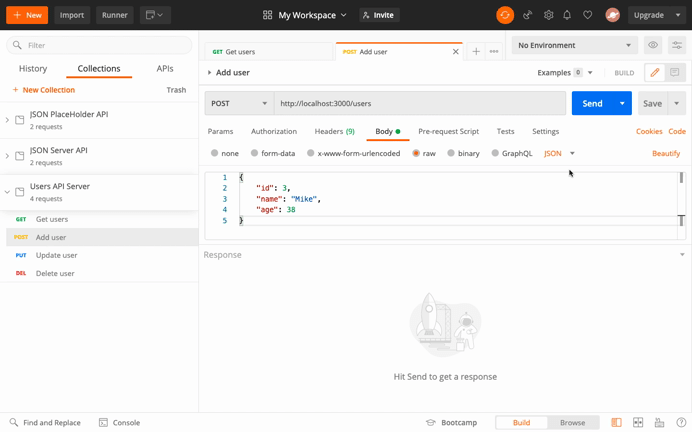
Task: Click the Import button
Action: coord(72,15)
